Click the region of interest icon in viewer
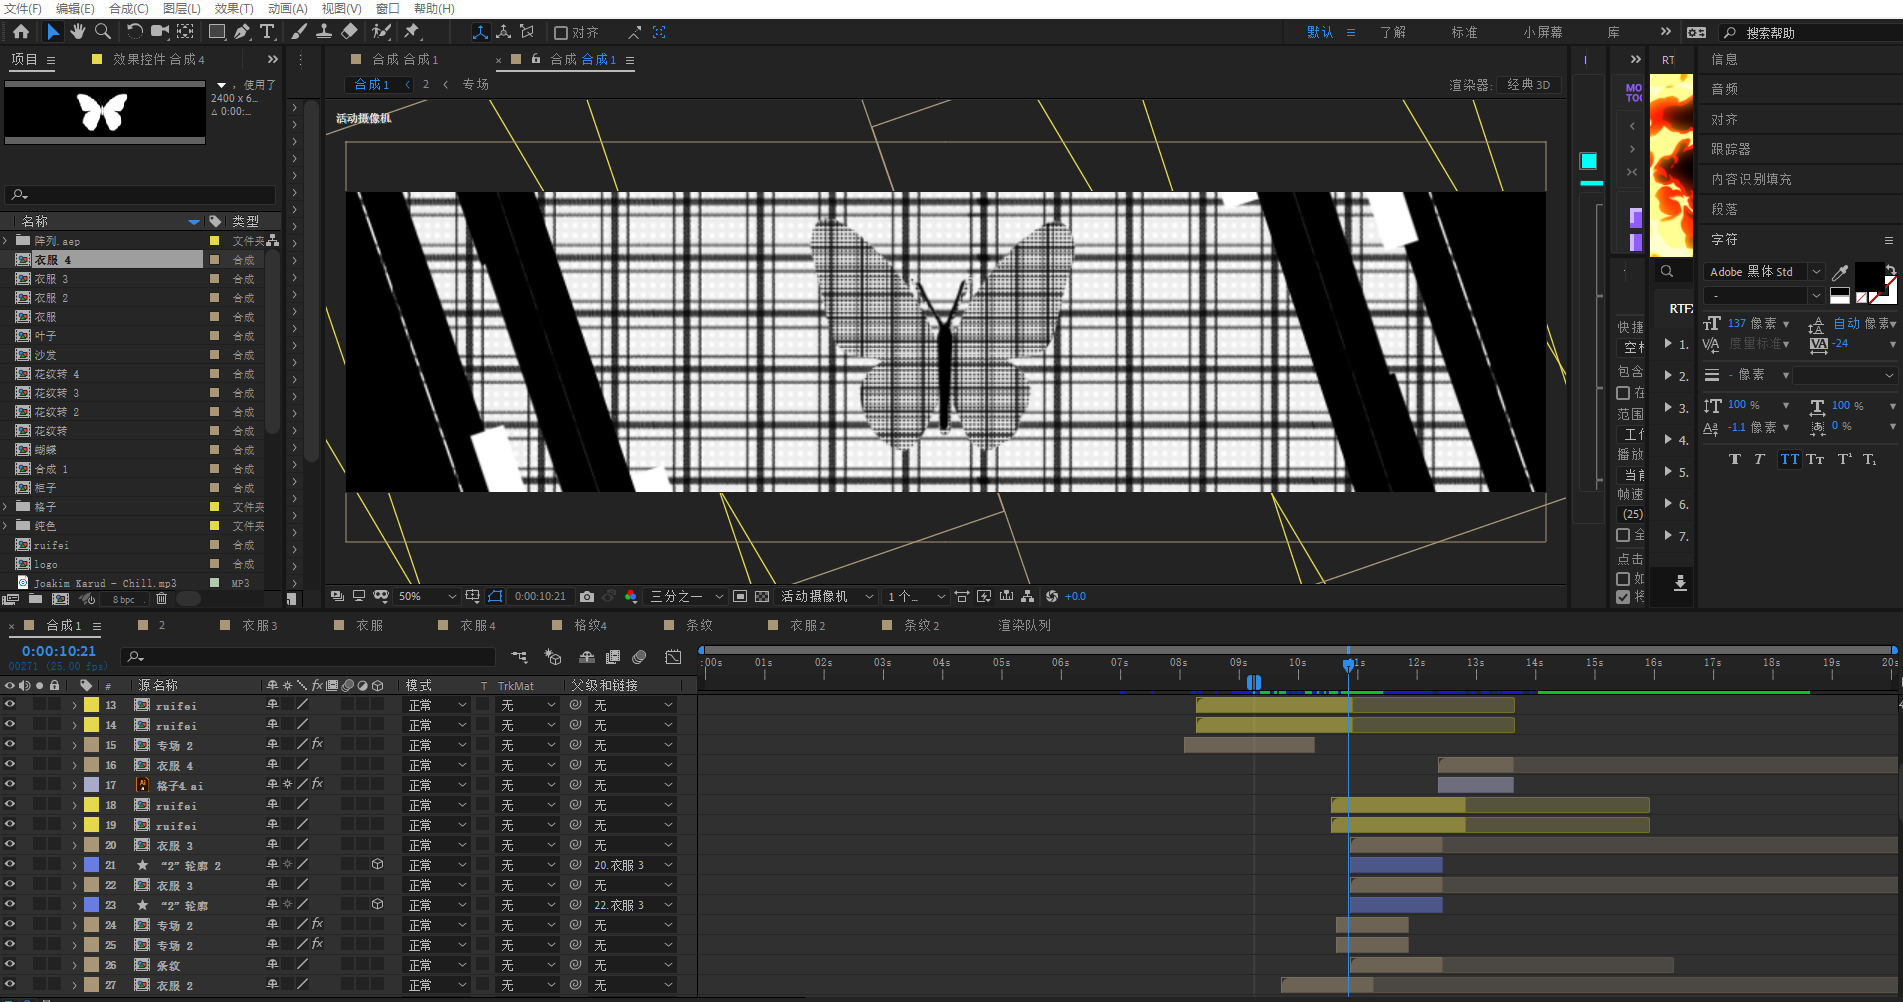Viewport: 1903px width, 1002px height. (740, 596)
